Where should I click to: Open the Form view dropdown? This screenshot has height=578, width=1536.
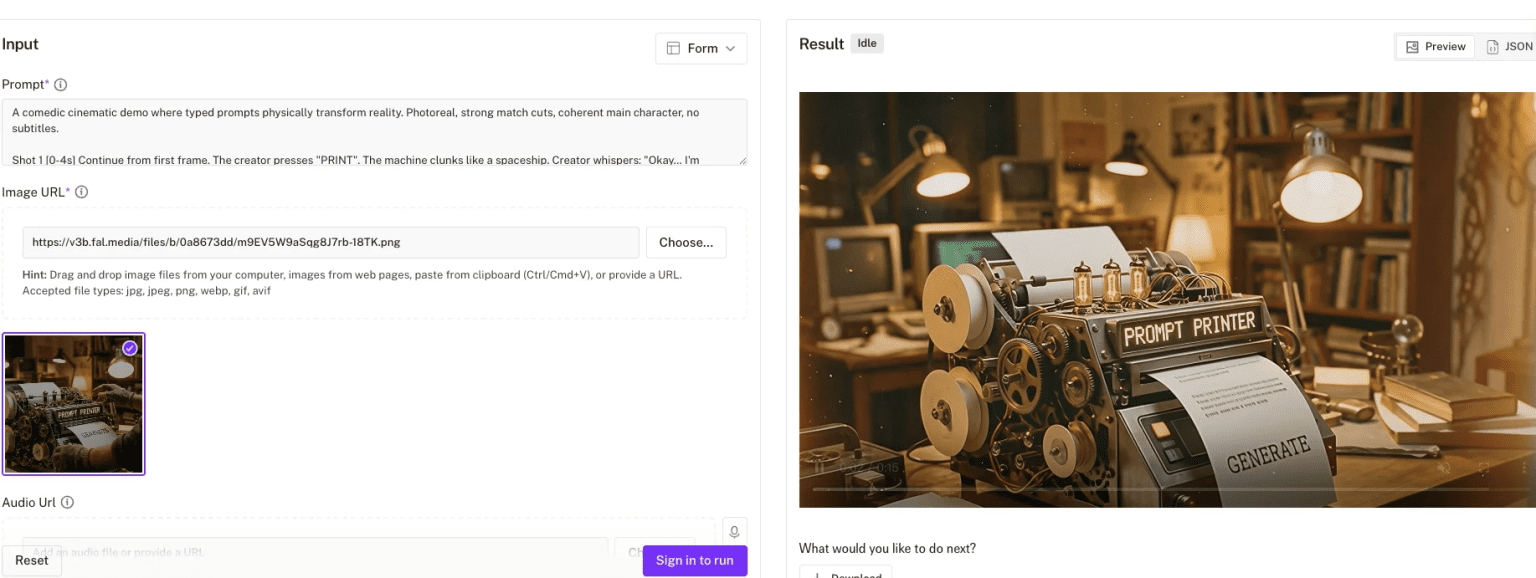pyautogui.click(x=701, y=48)
